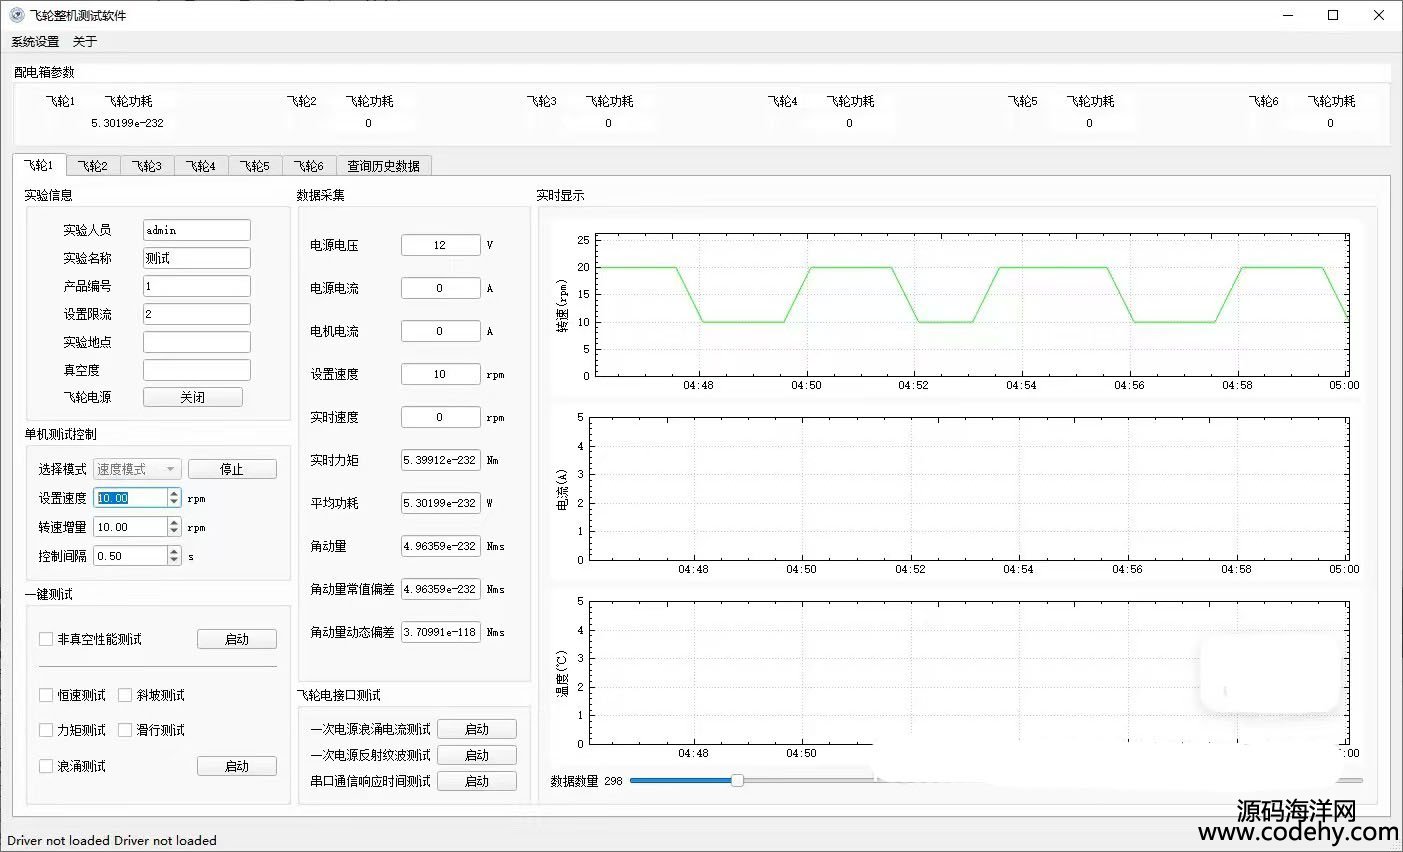This screenshot has width=1403, height=852.
Task: Enable the 非真空性能测试 checkbox
Action: pyautogui.click(x=46, y=639)
